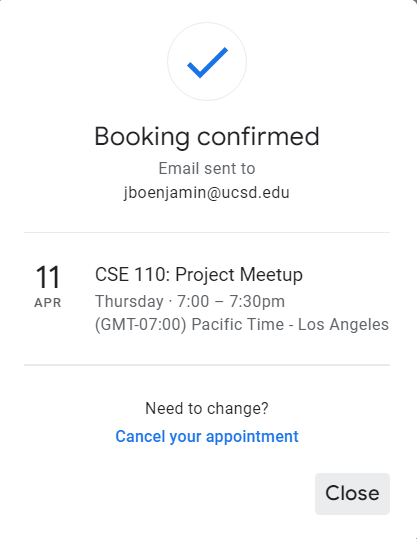
Task: Close the booking confirmation dialog
Action: 352,494
